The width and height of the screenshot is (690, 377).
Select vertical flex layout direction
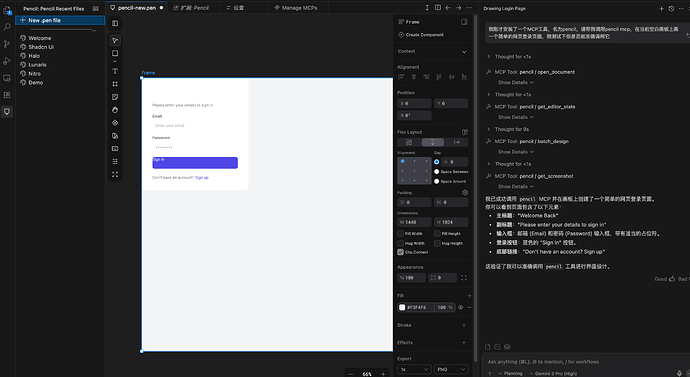pyautogui.click(x=433, y=142)
